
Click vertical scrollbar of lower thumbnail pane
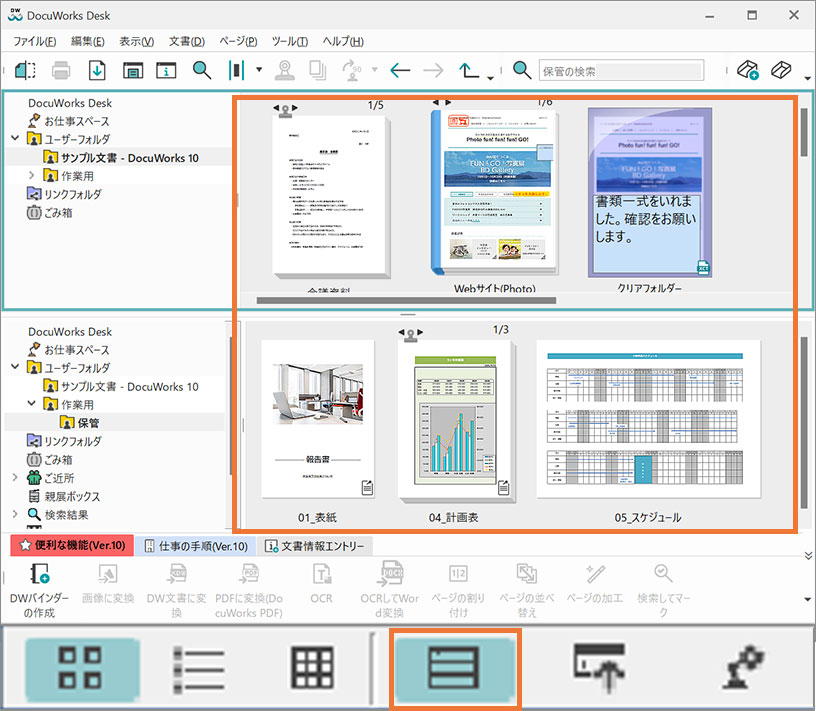[x=805, y=422]
